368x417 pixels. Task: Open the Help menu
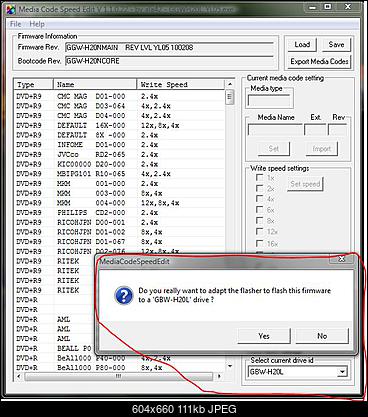(37, 24)
